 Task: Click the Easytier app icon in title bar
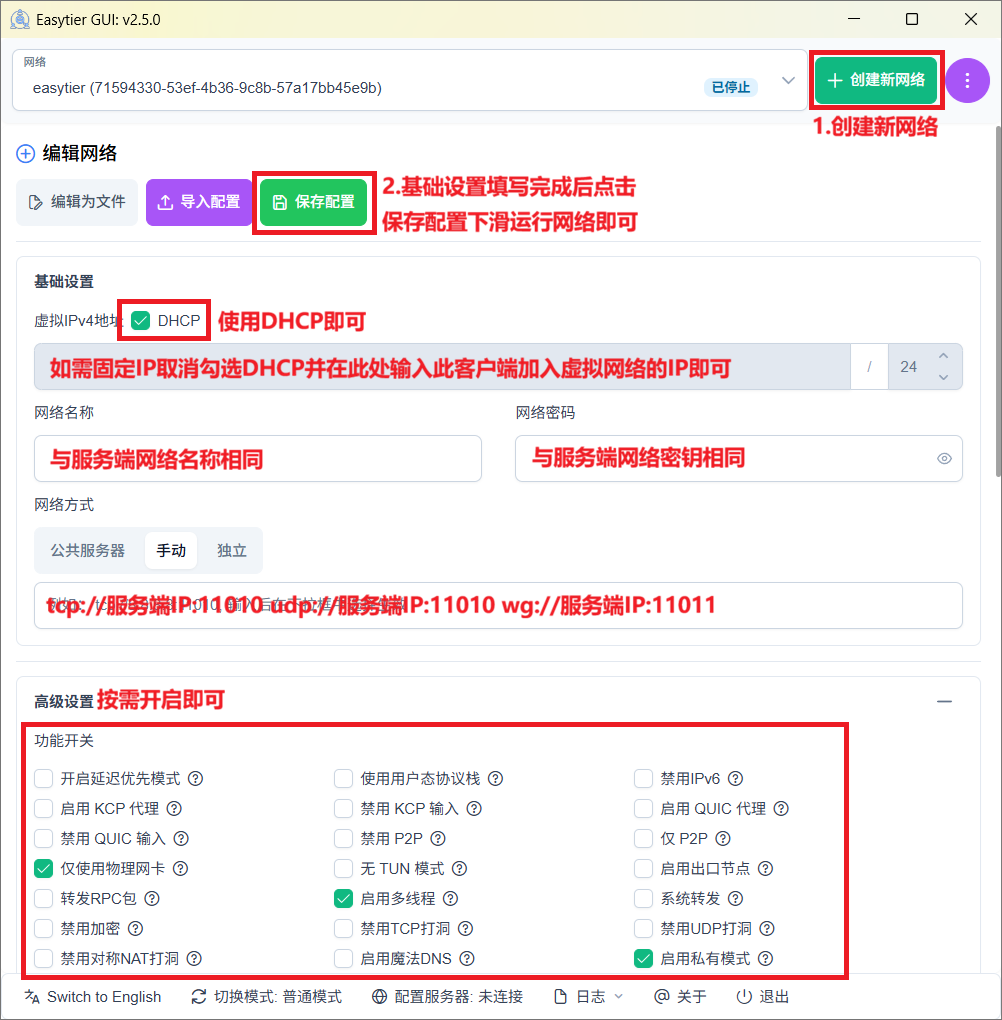click(20, 20)
